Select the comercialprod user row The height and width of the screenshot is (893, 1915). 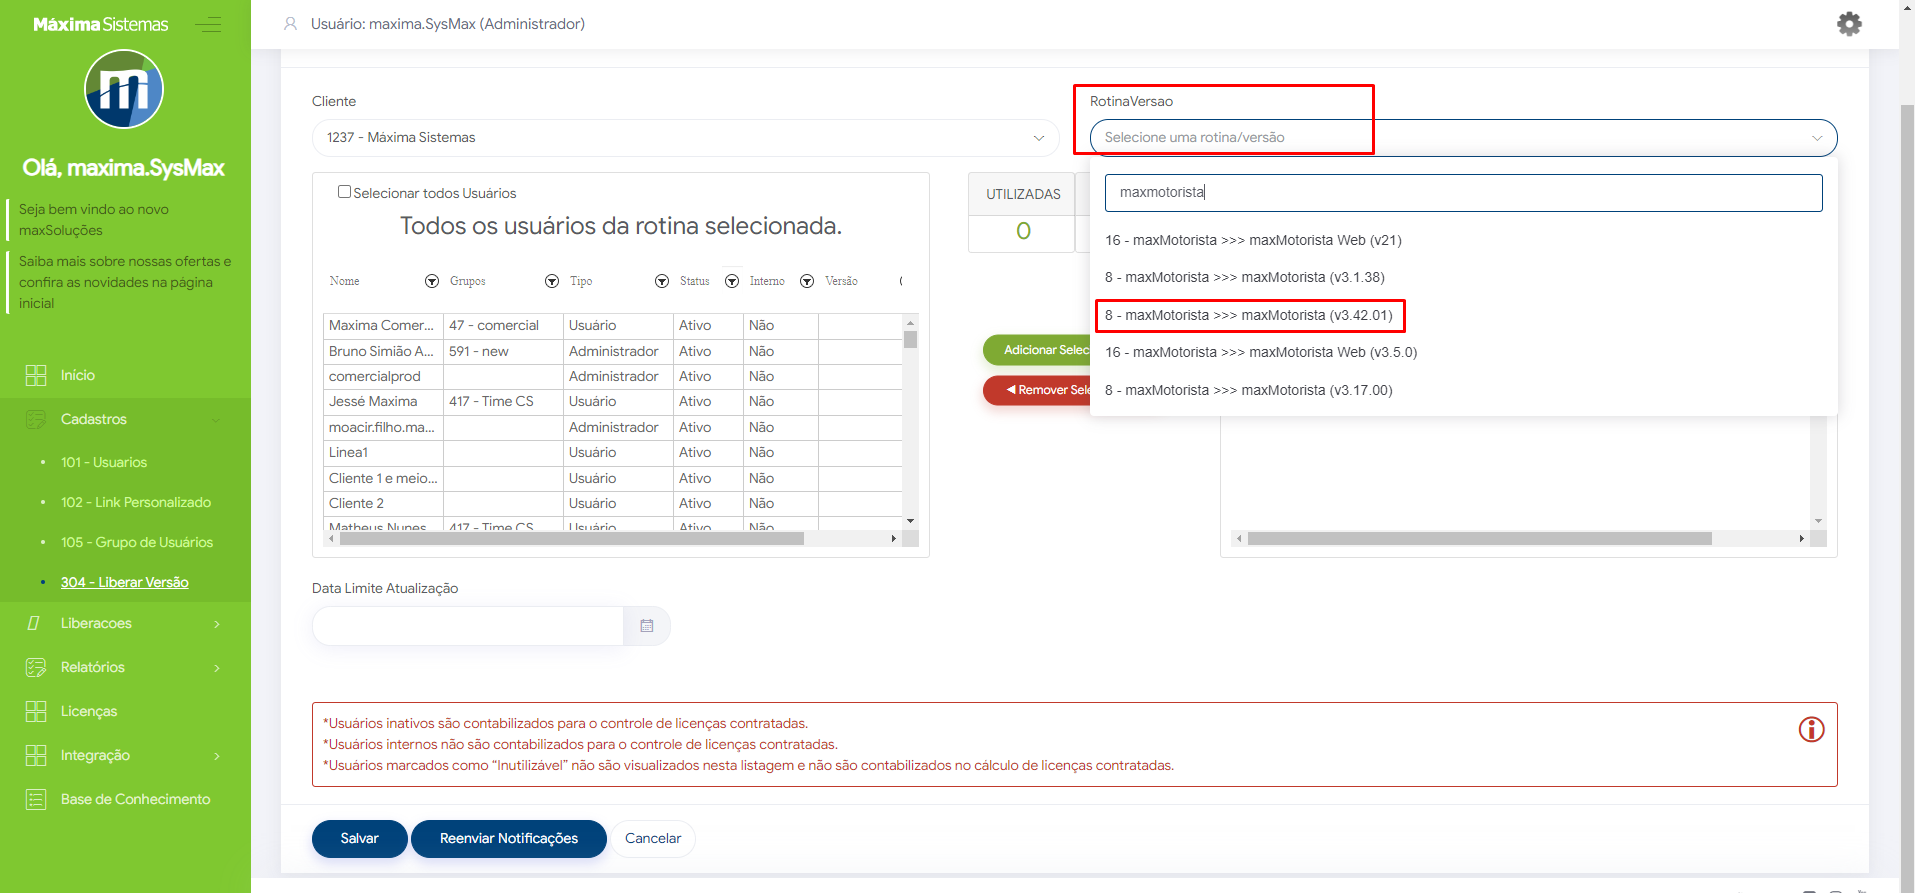pos(613,377)
